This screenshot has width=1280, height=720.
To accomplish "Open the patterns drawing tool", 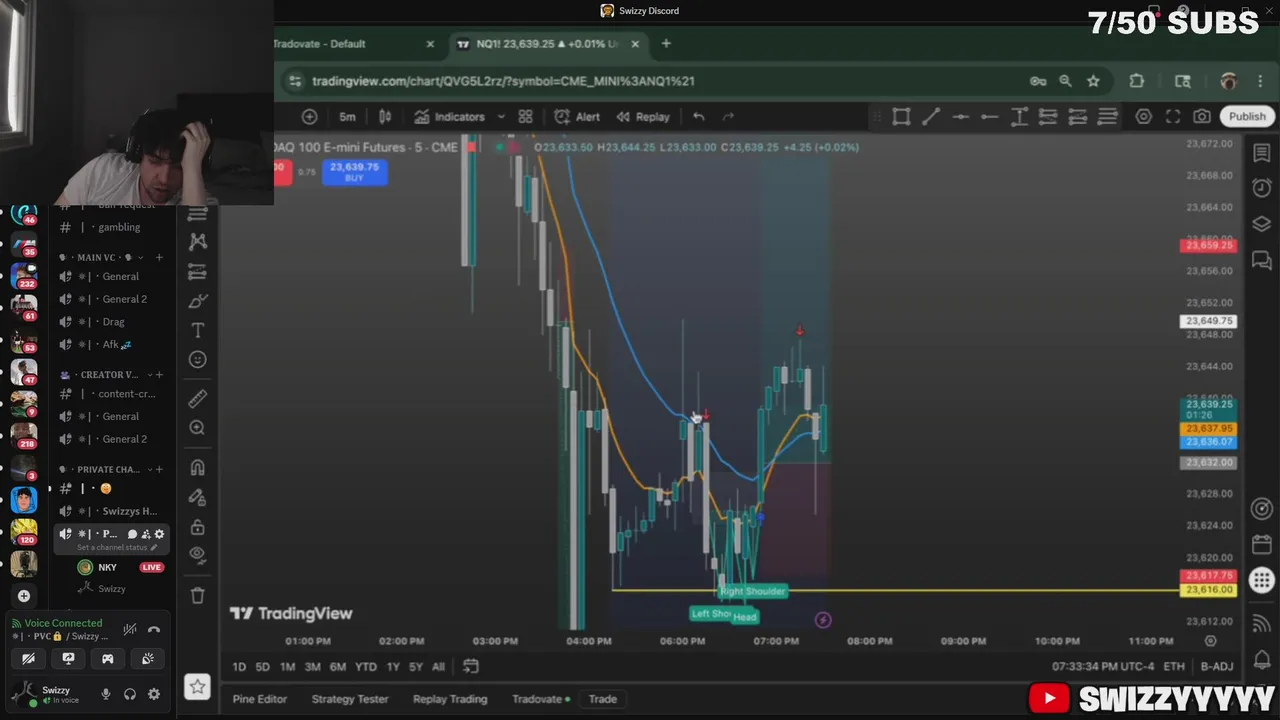I will [197, 242].
